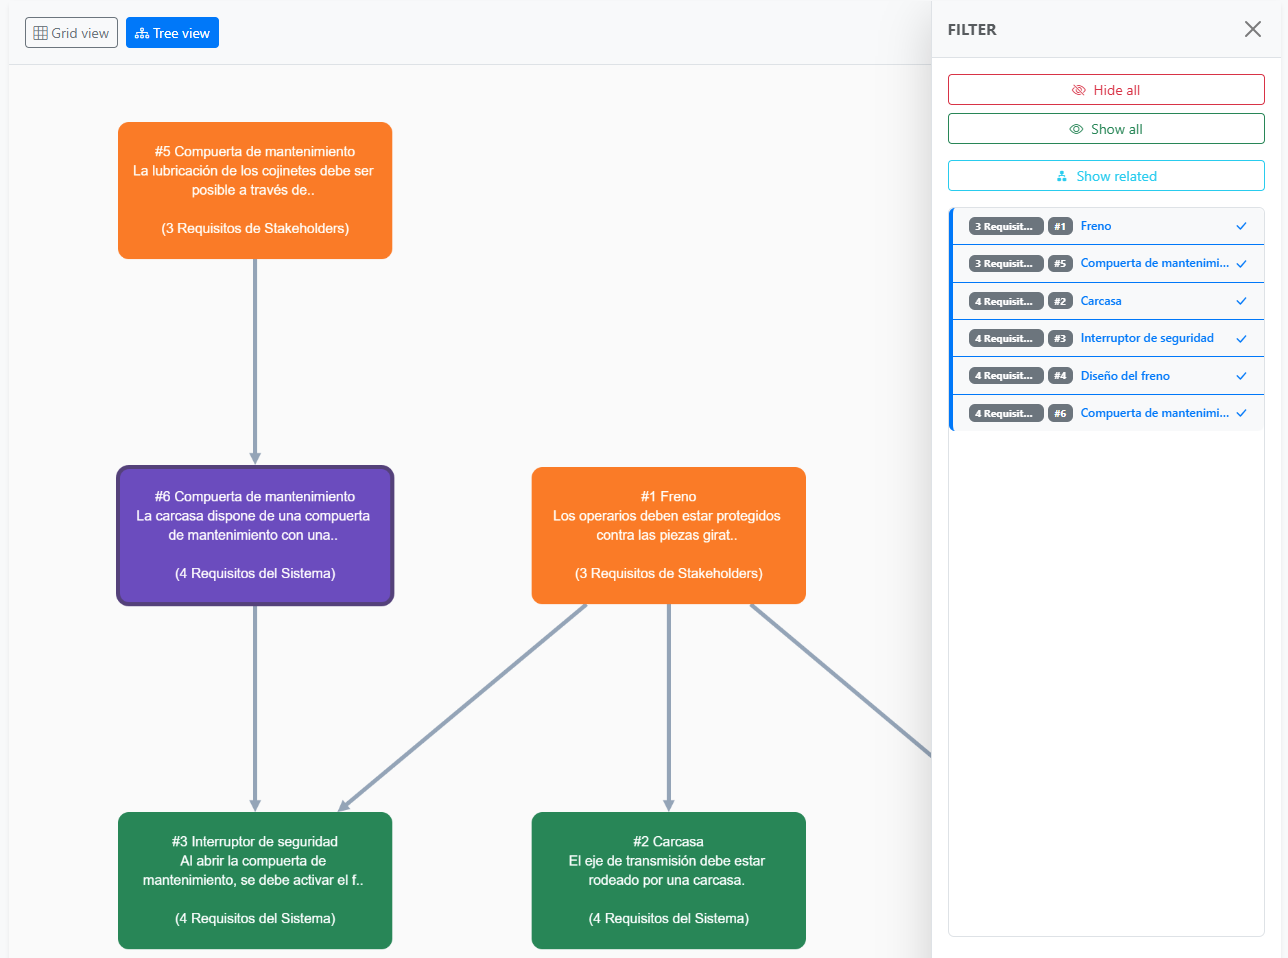Select #1 badge in Freno row

point(1060,226)
